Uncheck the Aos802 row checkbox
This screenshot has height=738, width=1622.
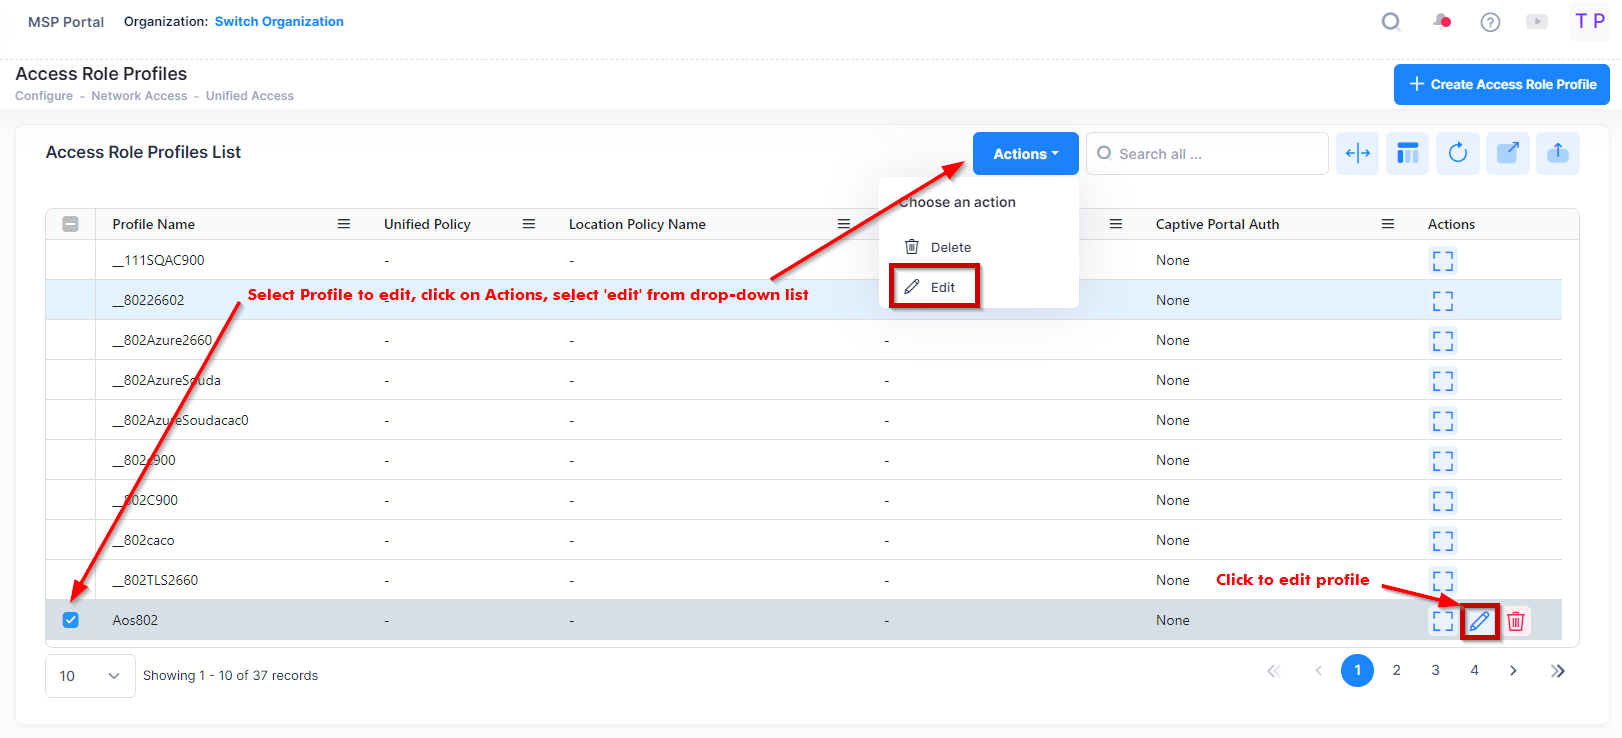pyautogui.click(x=70, y=620)
